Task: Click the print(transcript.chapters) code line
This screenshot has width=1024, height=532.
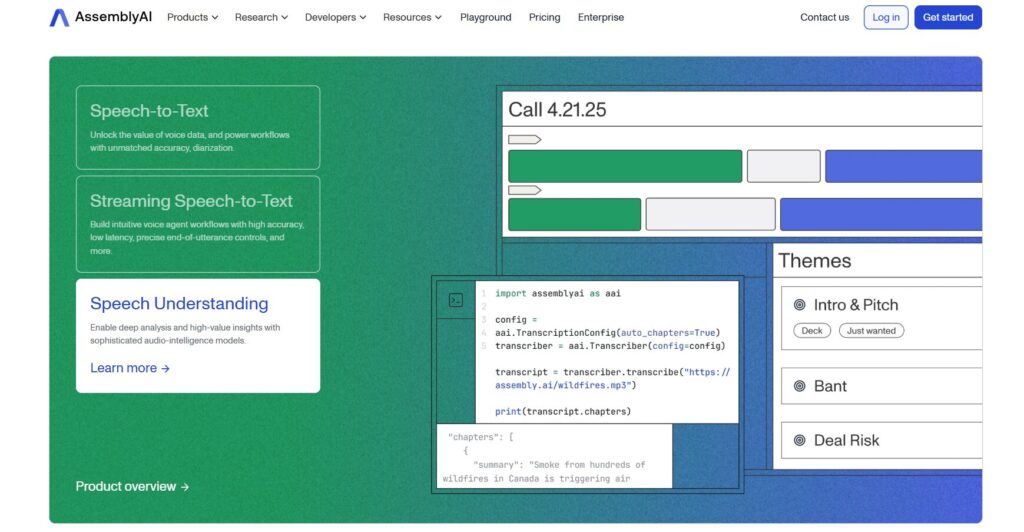Action: pyautogui.click(x=563, y=411)
